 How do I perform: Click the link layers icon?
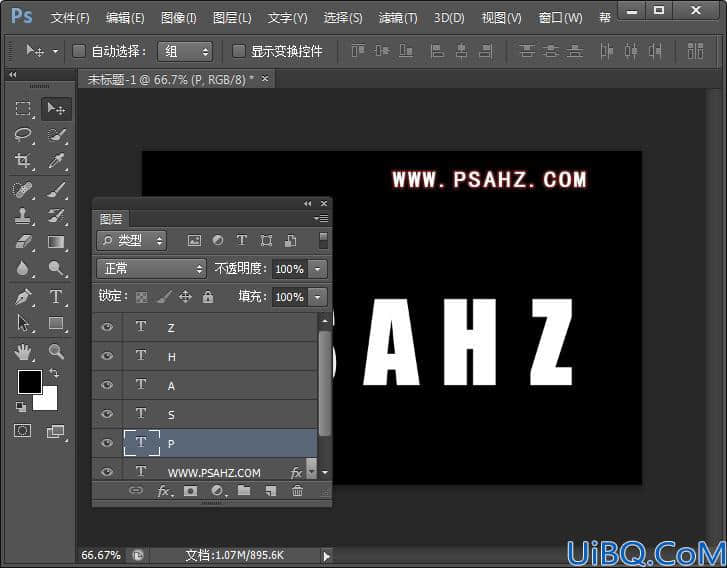(135, 490)
